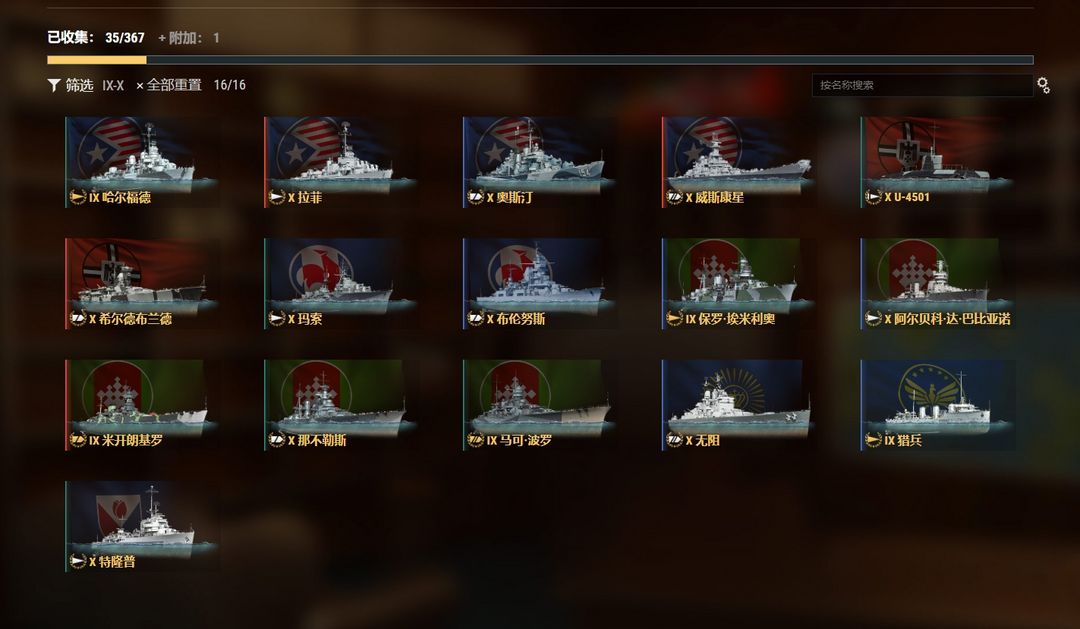Select the X 拉菲 ship card

coord(341,162)
